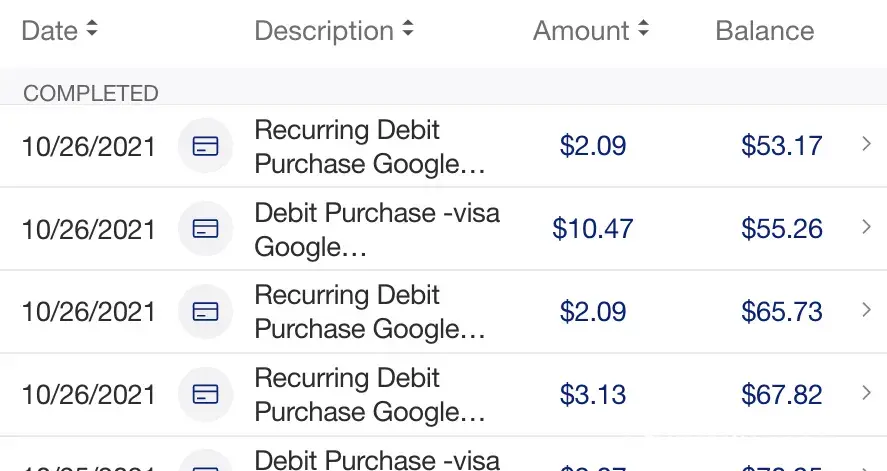The width and height of the screenshot is (887, 471).
Task: Expand details chevron for $65.73 balance row
Action: [x=867, y=310]
